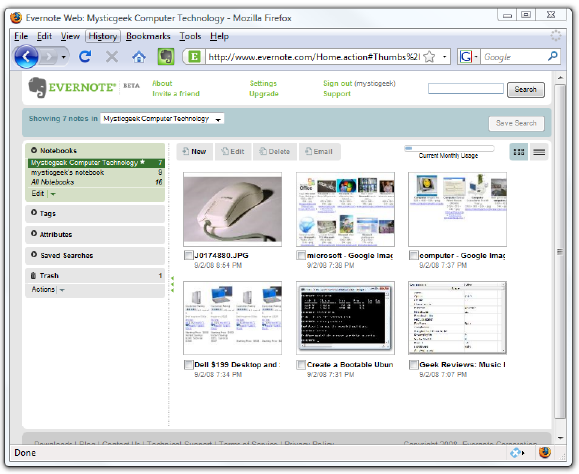This screenshot has height=474, width=579.
Task: Tick the Create a Bootable Ubuntu checkbox
Action: pos(301,364)
